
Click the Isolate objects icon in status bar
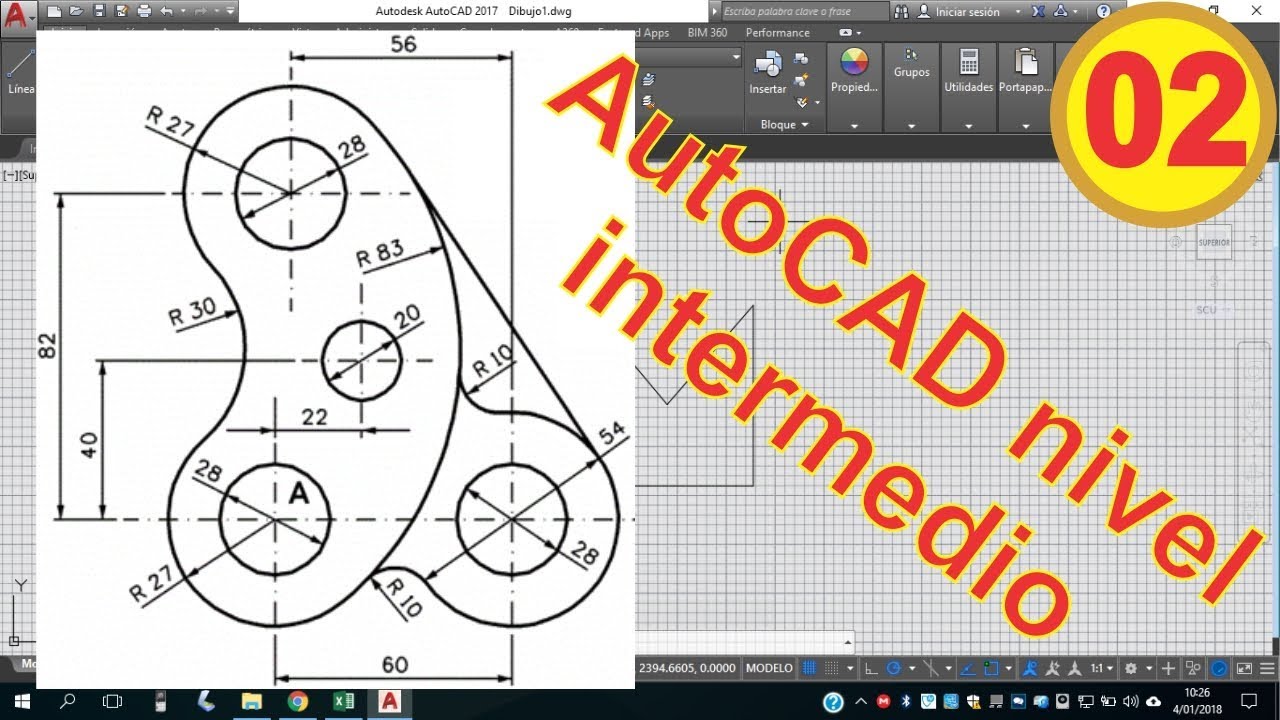click(1193, 668)
